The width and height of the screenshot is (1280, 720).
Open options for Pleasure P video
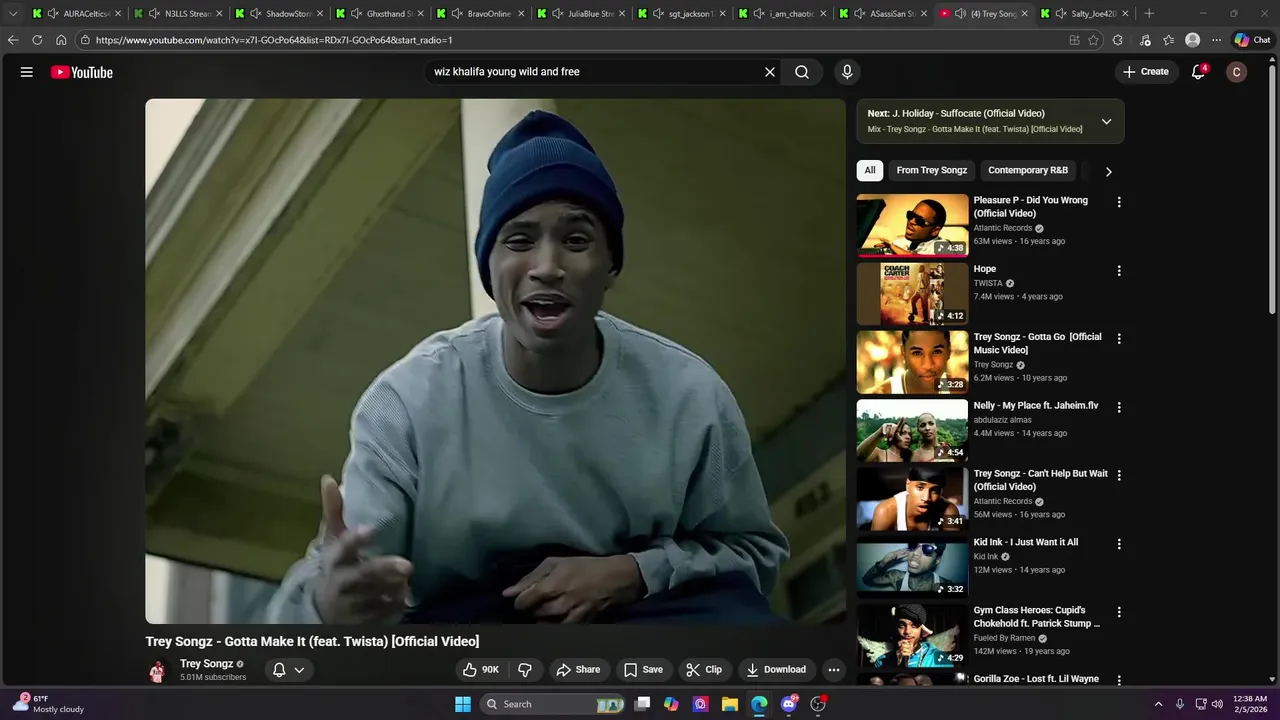(1119, 202)
